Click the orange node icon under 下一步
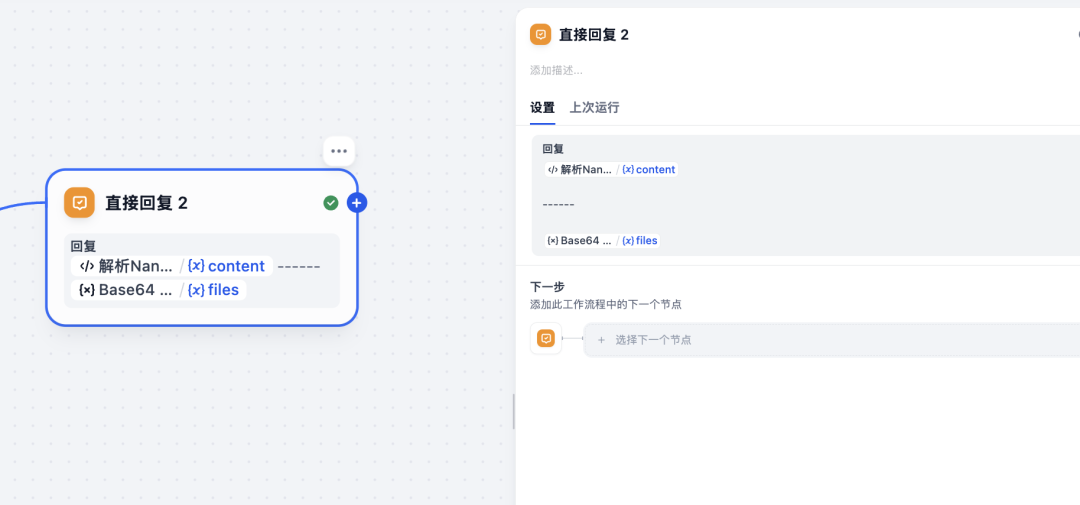Viewport: 1080px width, 505px height. pos(546,338)
